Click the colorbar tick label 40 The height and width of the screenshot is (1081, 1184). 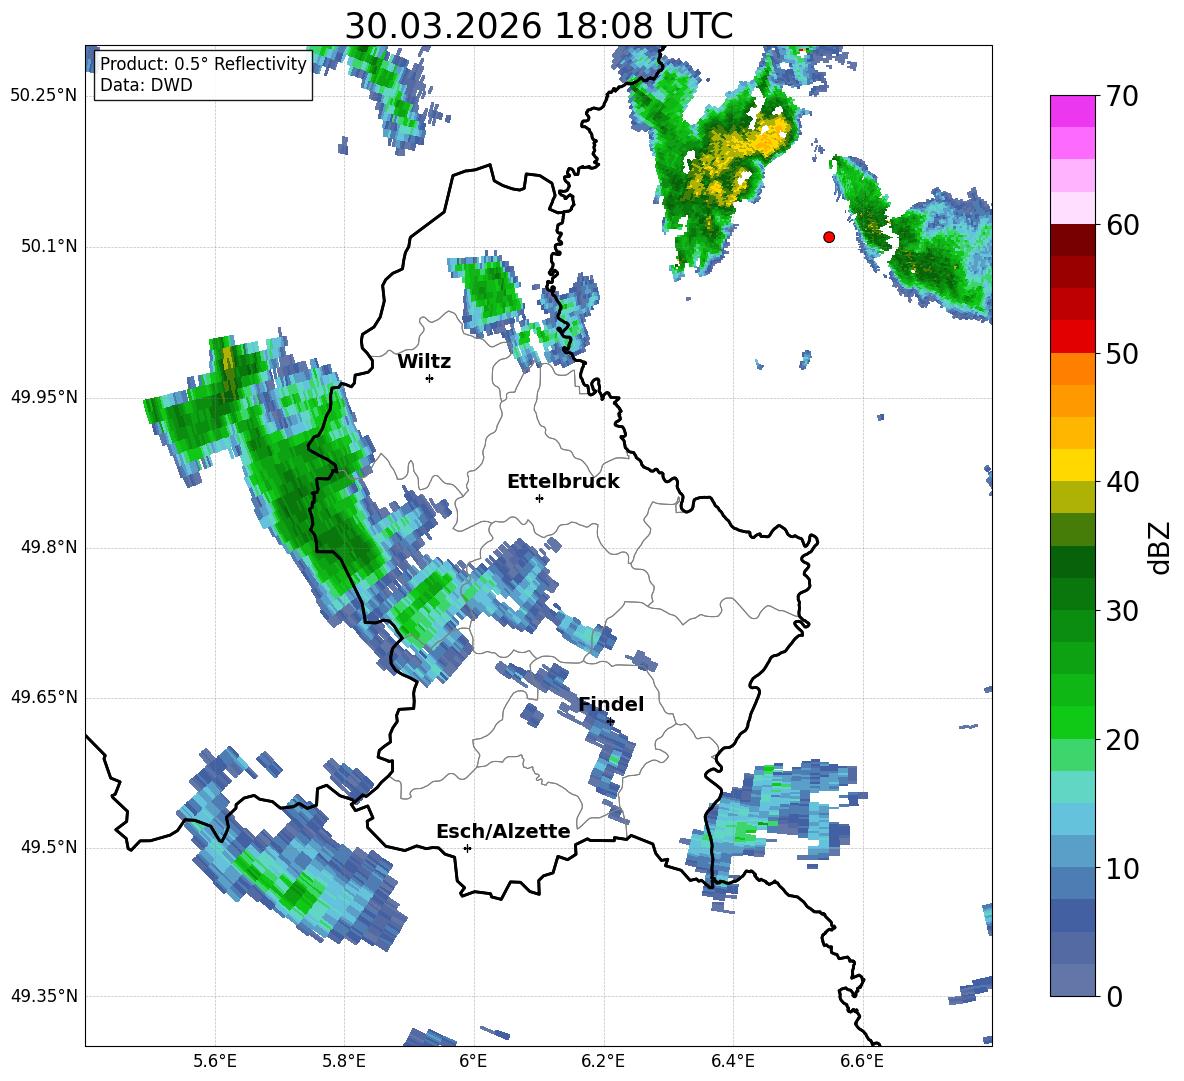click(x=1122, y=482)
